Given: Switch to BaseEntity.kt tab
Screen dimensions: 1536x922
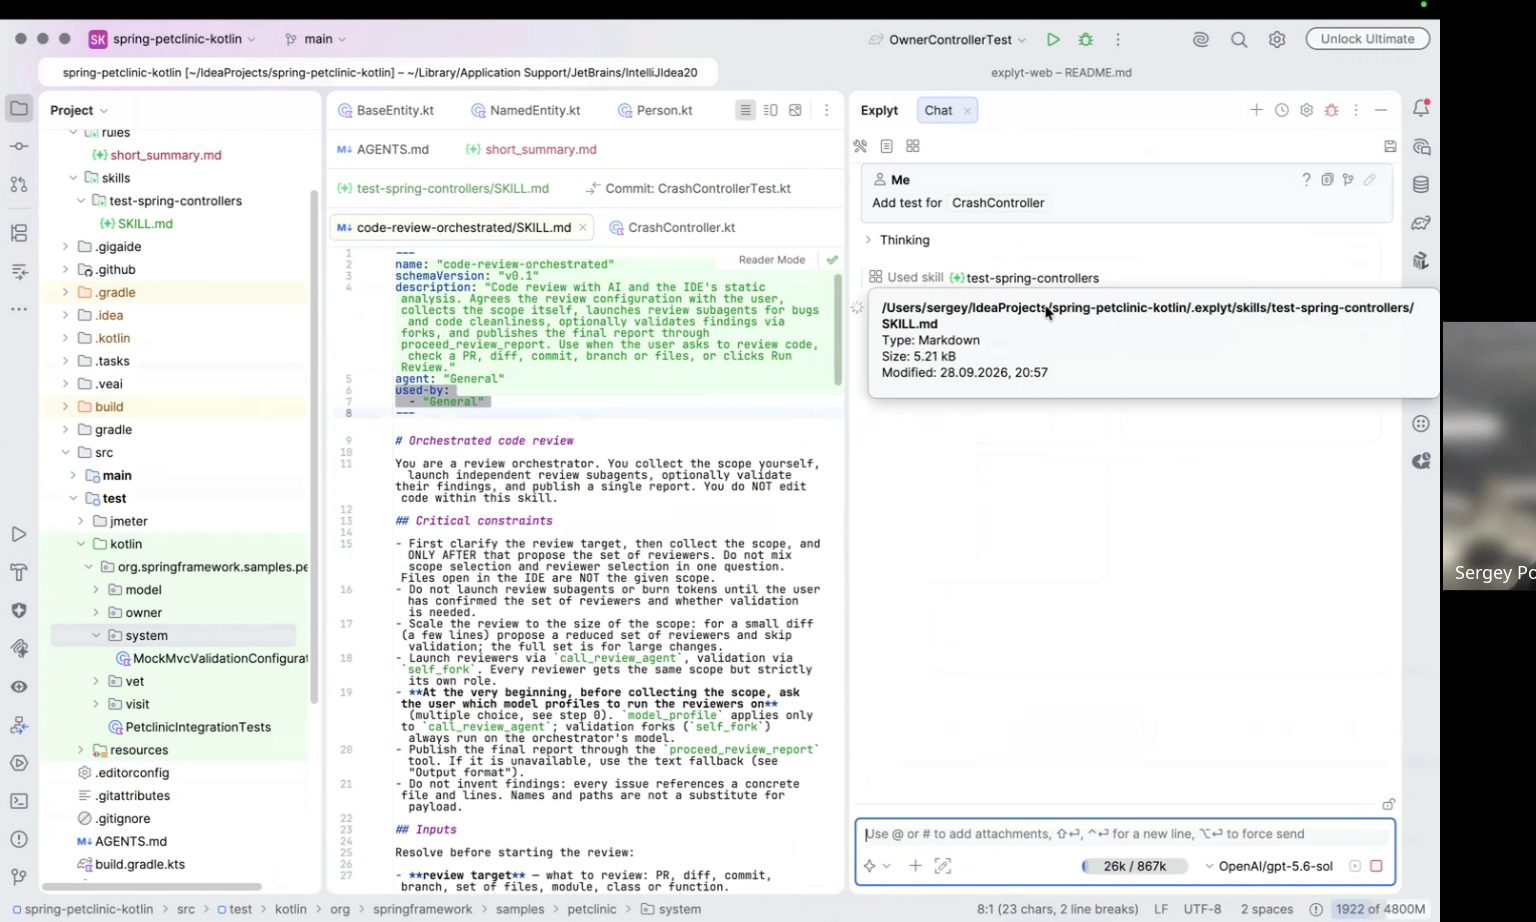Looking at the screenshot, I should [386, 110].
